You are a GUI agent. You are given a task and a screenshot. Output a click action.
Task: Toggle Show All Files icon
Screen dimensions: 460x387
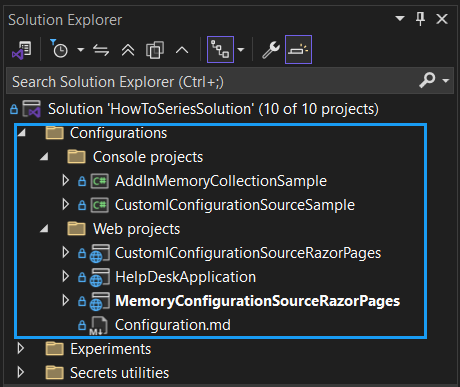155,50
